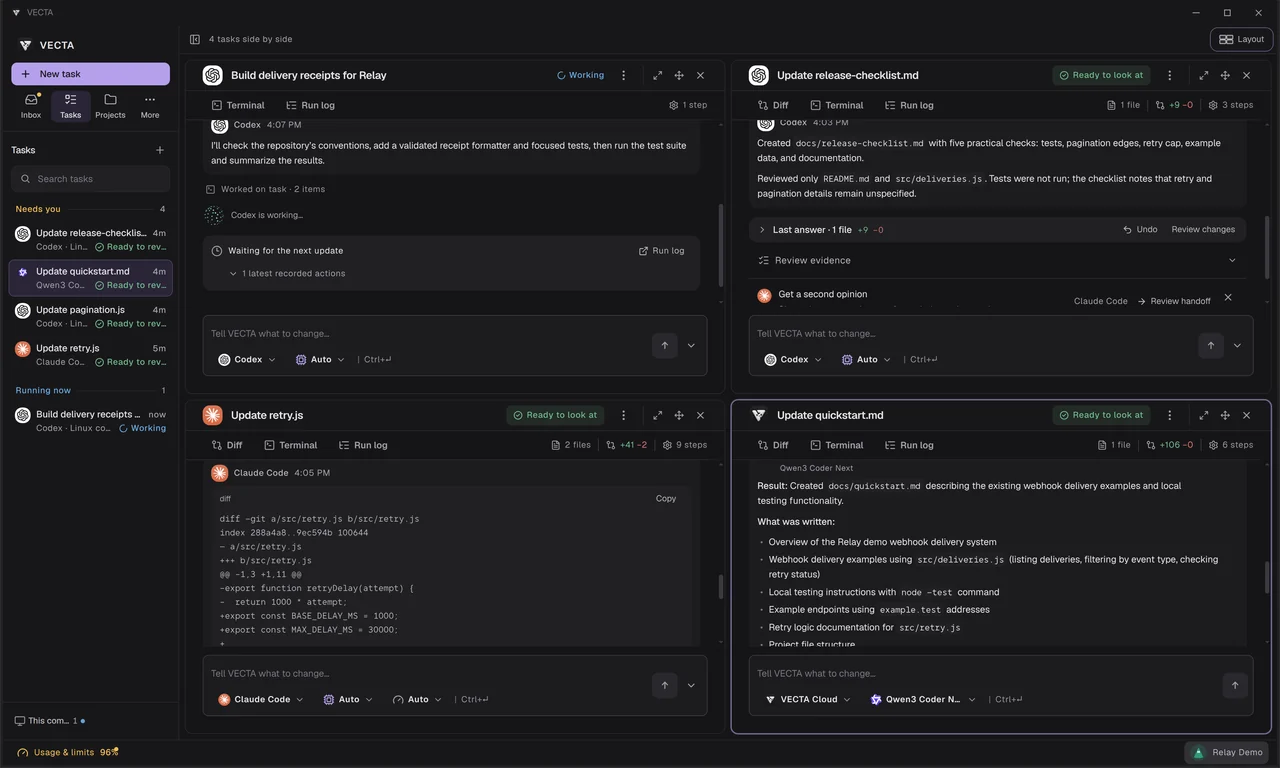Open the More menu in sidebar
This screenshot has height=768, width=1280.
[x=150, y=106]
